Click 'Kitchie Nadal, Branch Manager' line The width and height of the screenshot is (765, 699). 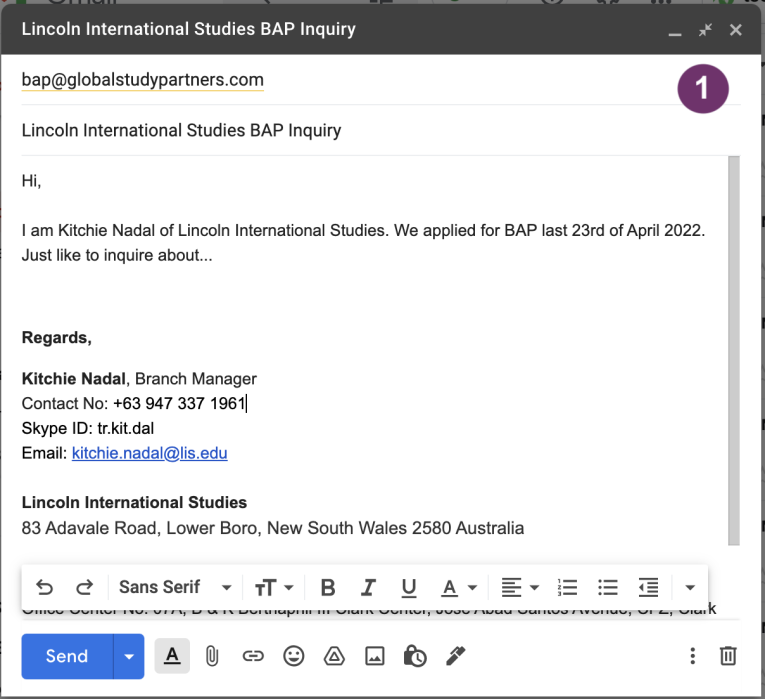click(x=139, y=379)
